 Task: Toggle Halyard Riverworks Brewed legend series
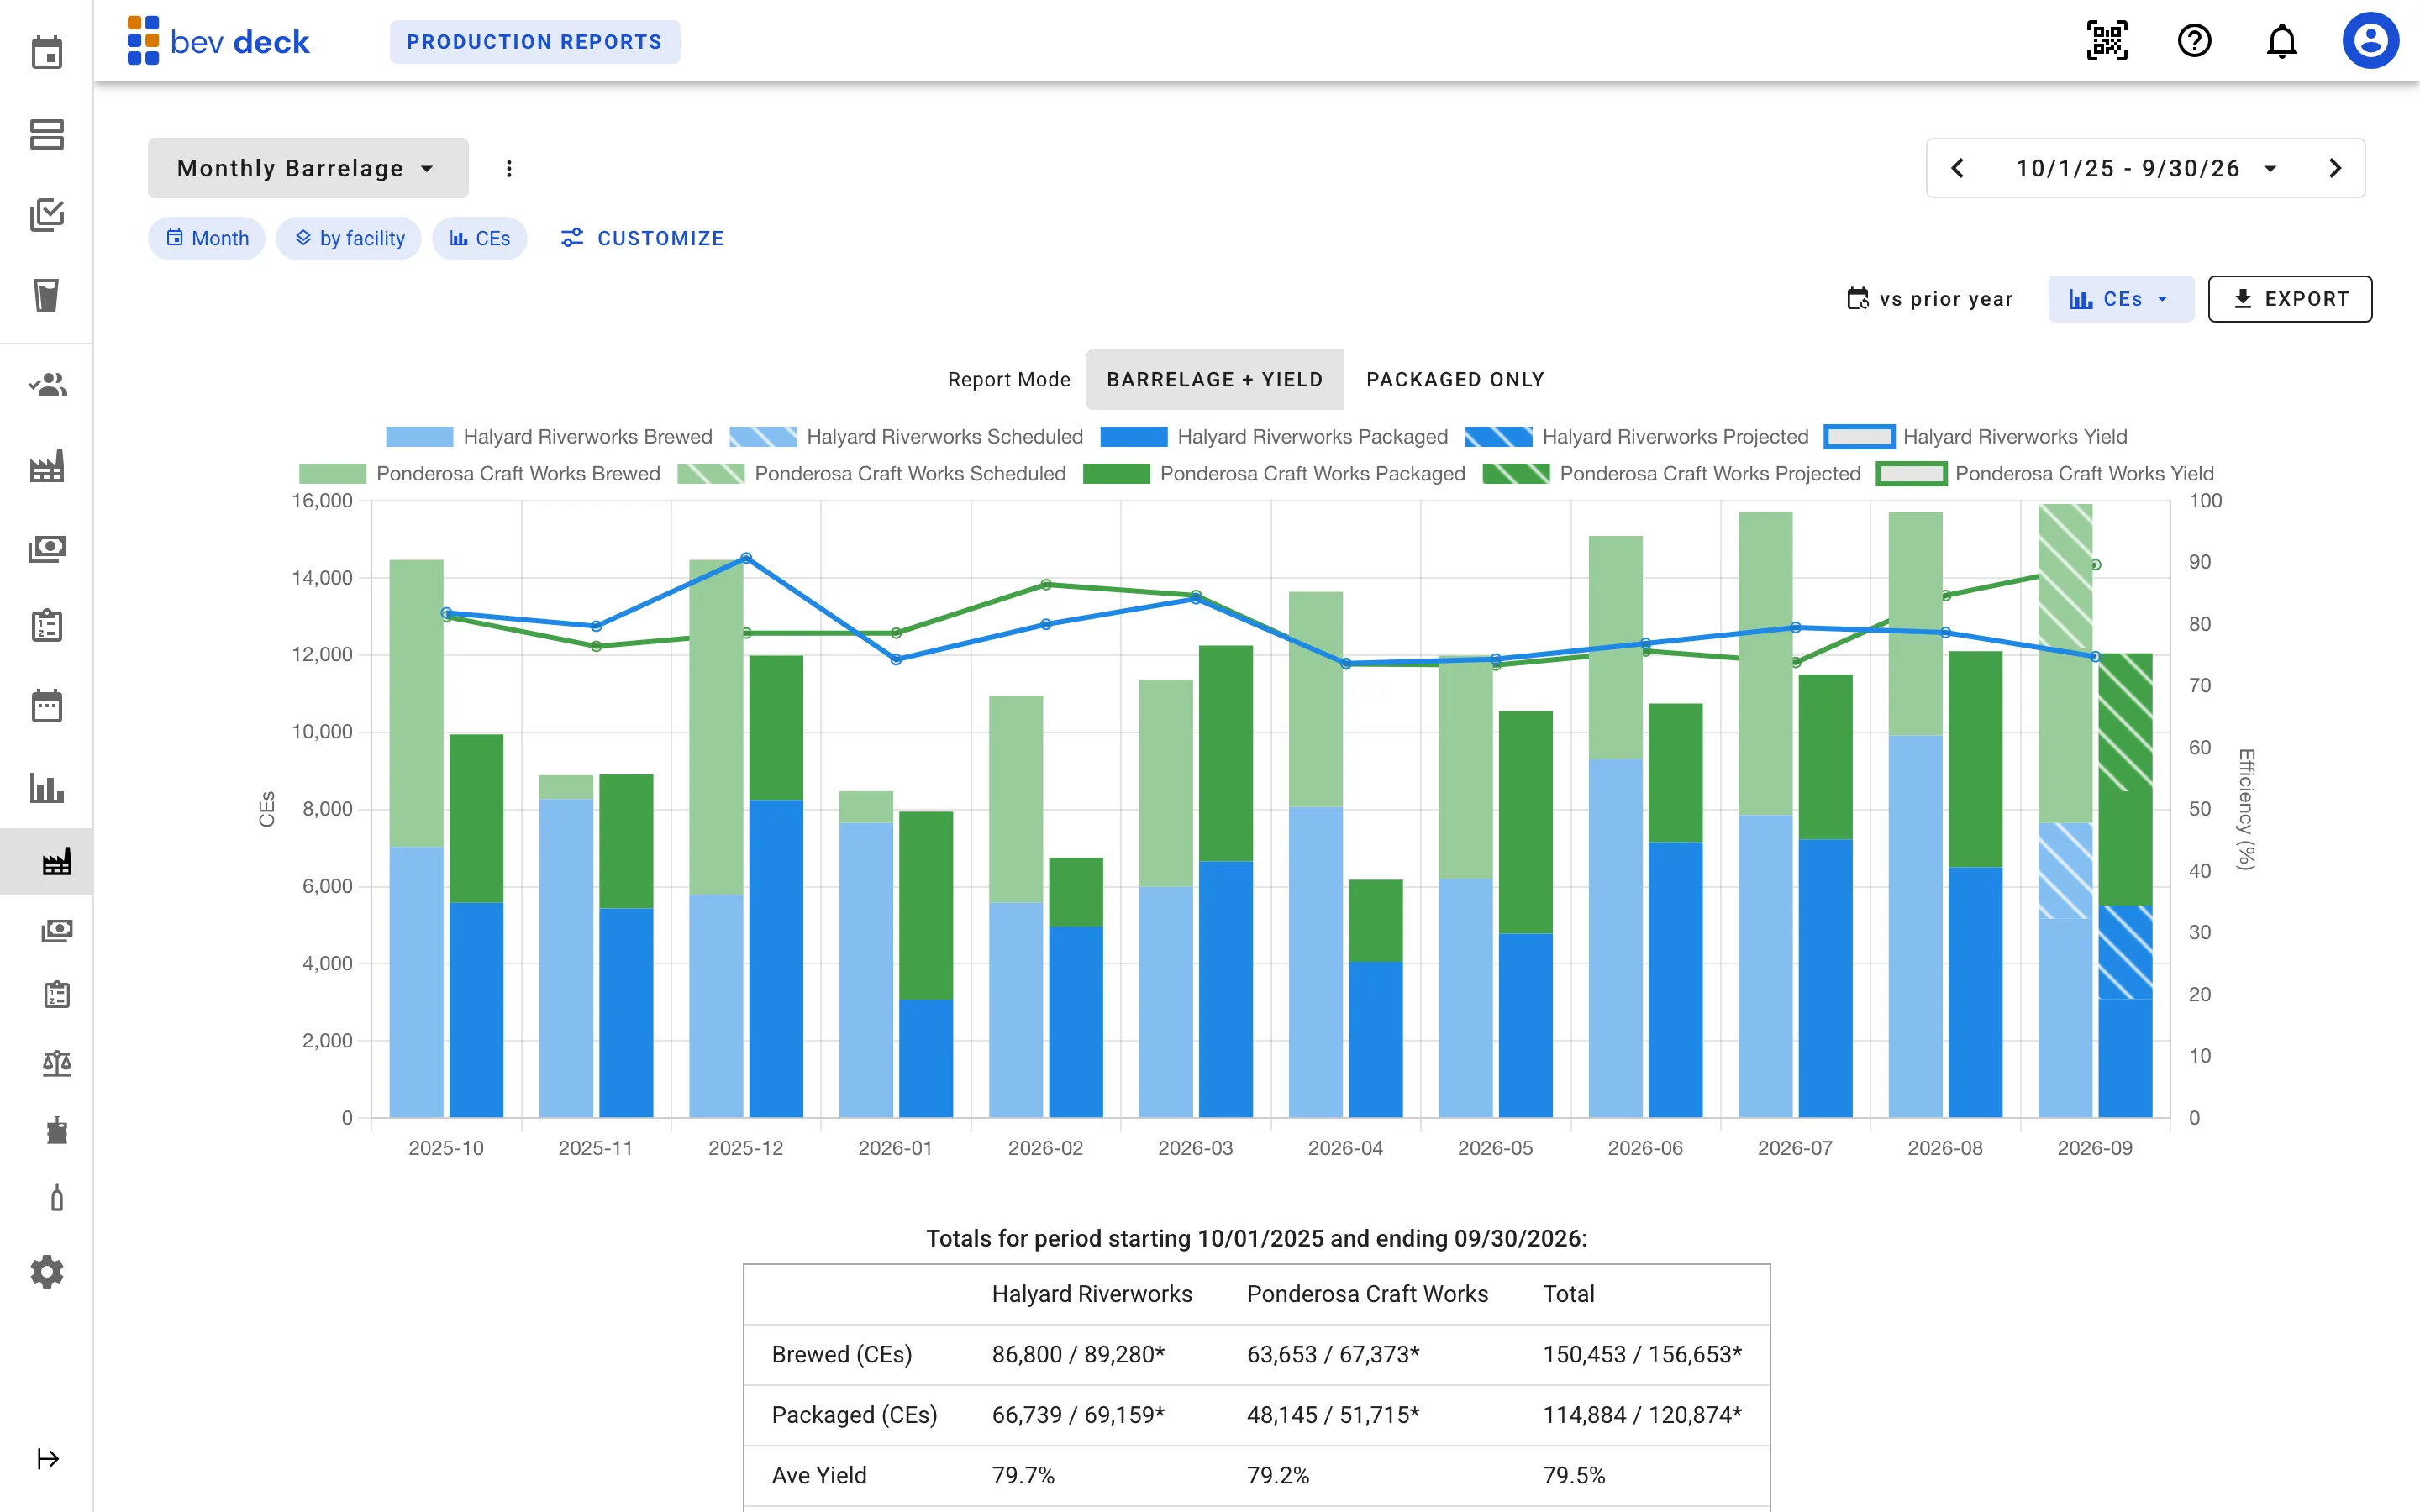549,437
